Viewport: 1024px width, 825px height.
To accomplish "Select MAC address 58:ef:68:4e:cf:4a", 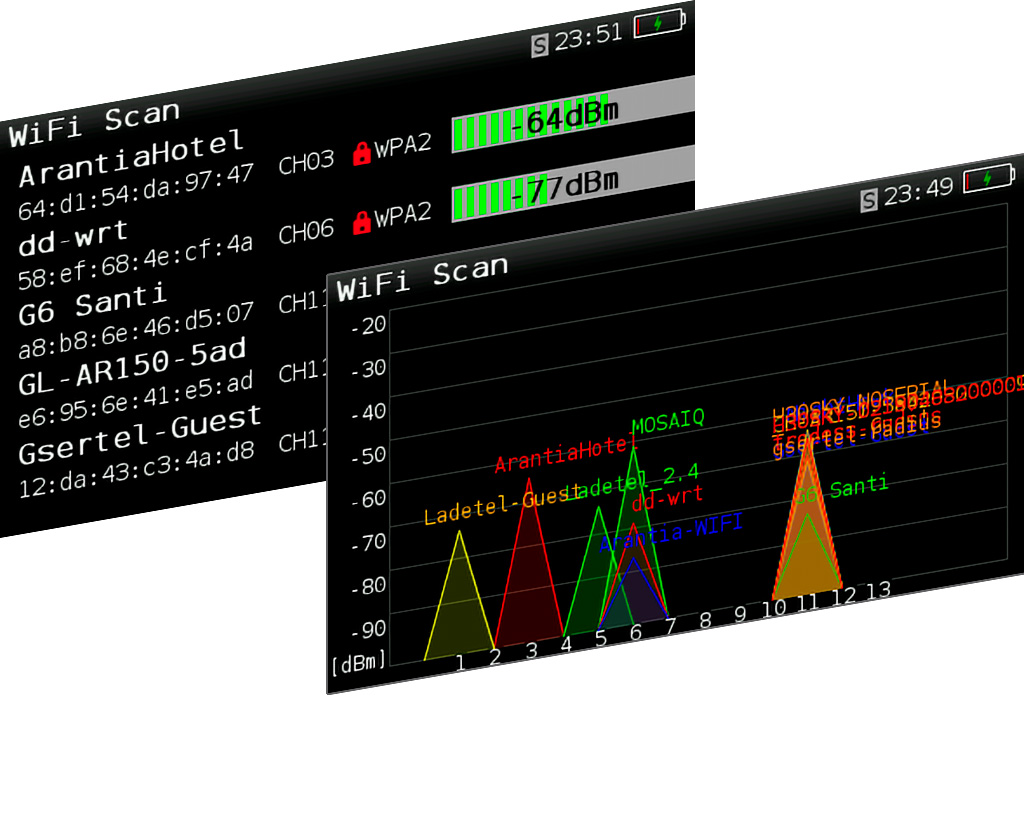I will coord(135,262).
